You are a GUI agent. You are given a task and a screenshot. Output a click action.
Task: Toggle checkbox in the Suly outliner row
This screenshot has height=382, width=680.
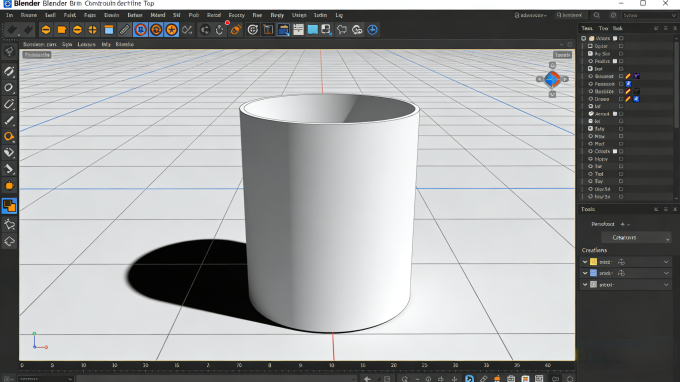[x=621, y=129]
